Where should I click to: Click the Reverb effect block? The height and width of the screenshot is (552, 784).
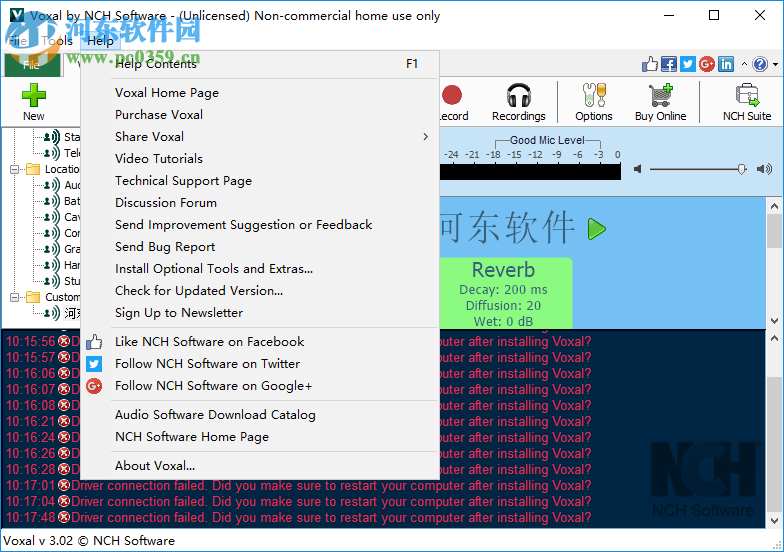506,293
